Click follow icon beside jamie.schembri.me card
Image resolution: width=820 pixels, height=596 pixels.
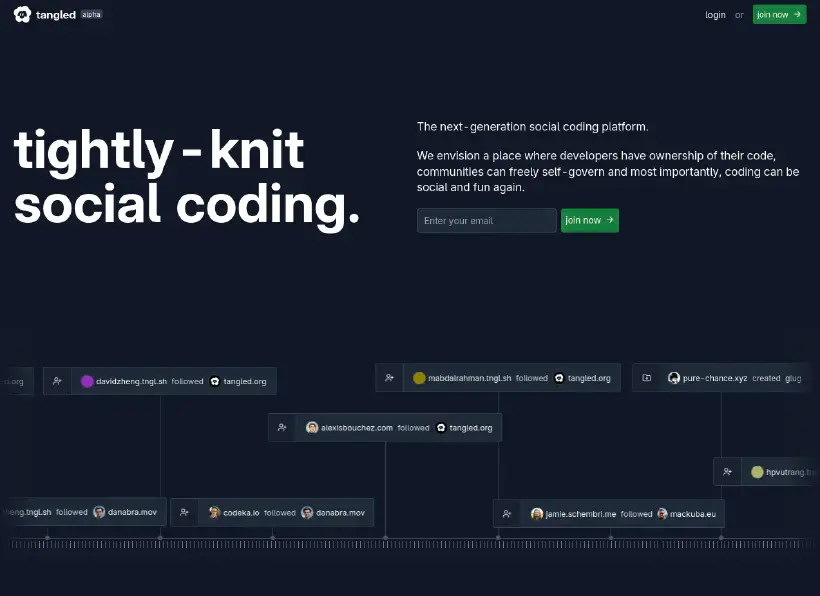[507, 514]
